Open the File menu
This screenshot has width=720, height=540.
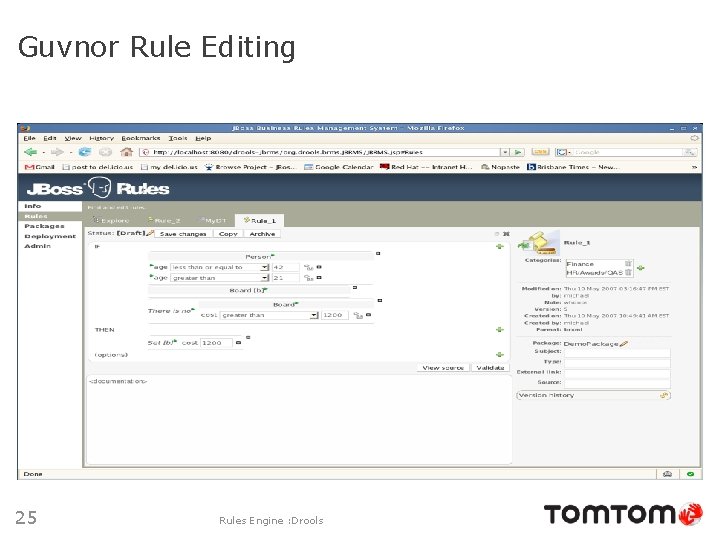click(29, 138)
